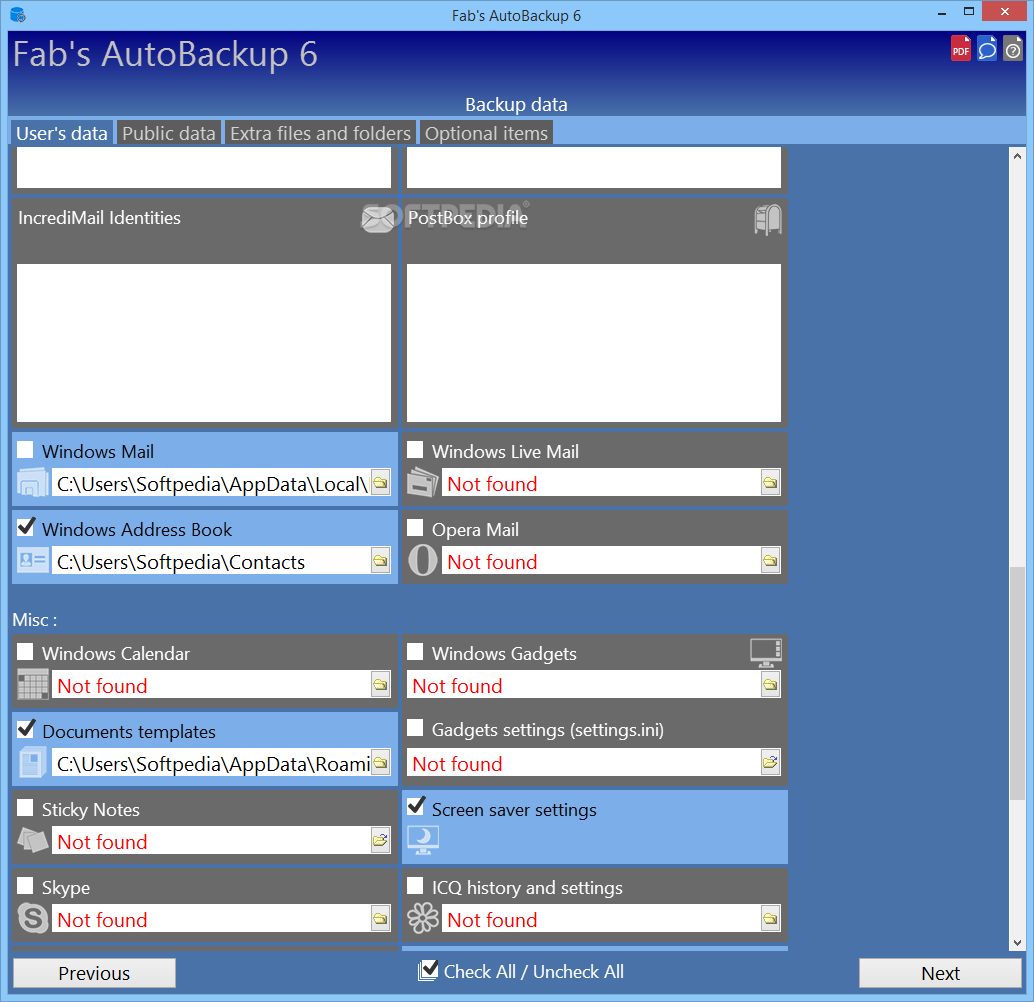
Task: Open the Optional items tab
Action: 486,133
